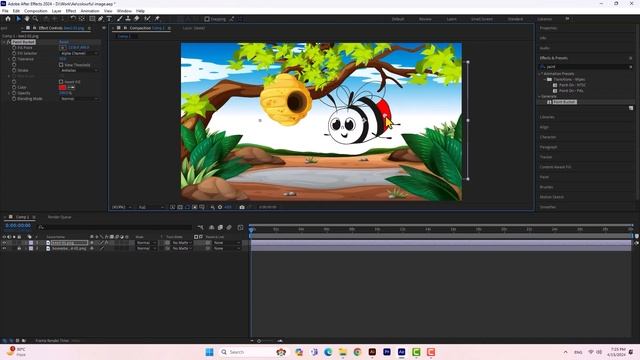This screenshot has width=640, height=360.
Task: Enable the View Threshold checkbox
Action: [x=61, y=65]
